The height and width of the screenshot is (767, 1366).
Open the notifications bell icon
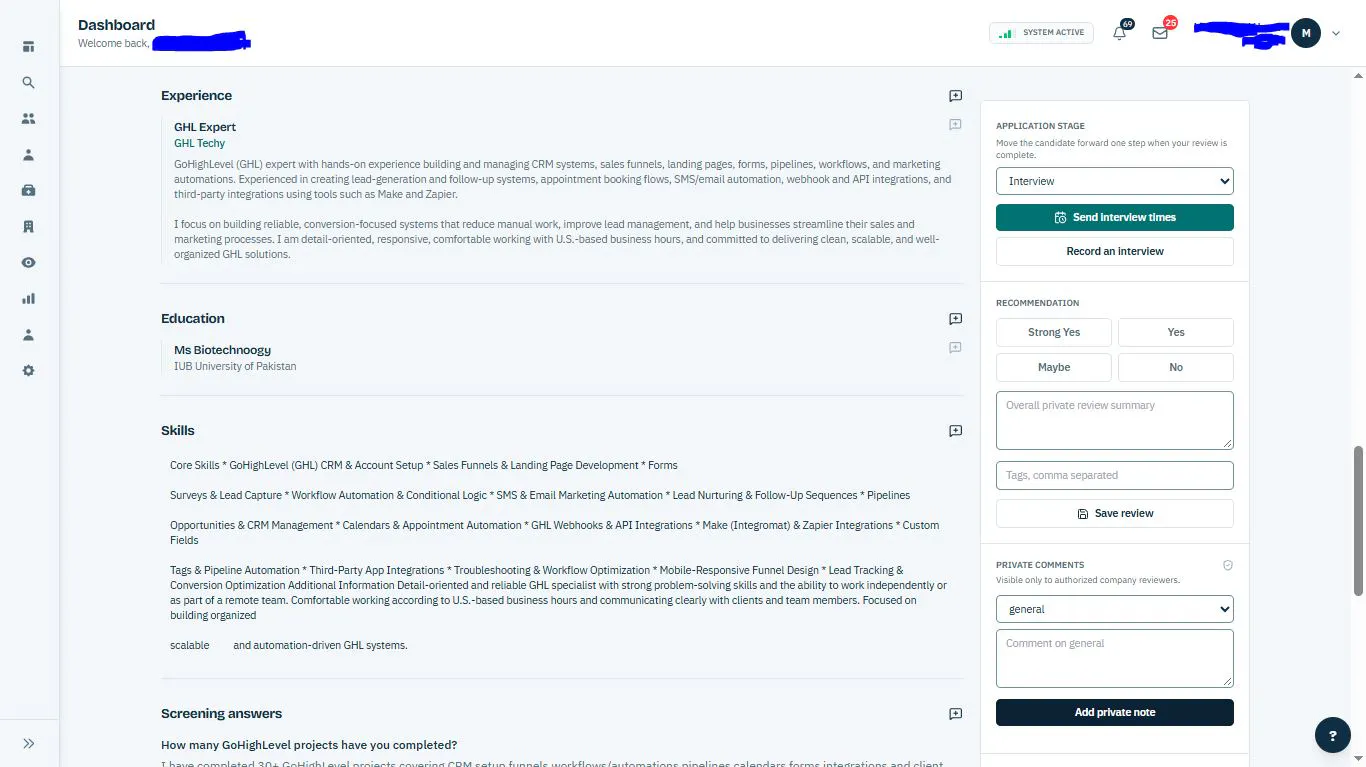[1119, 33]
